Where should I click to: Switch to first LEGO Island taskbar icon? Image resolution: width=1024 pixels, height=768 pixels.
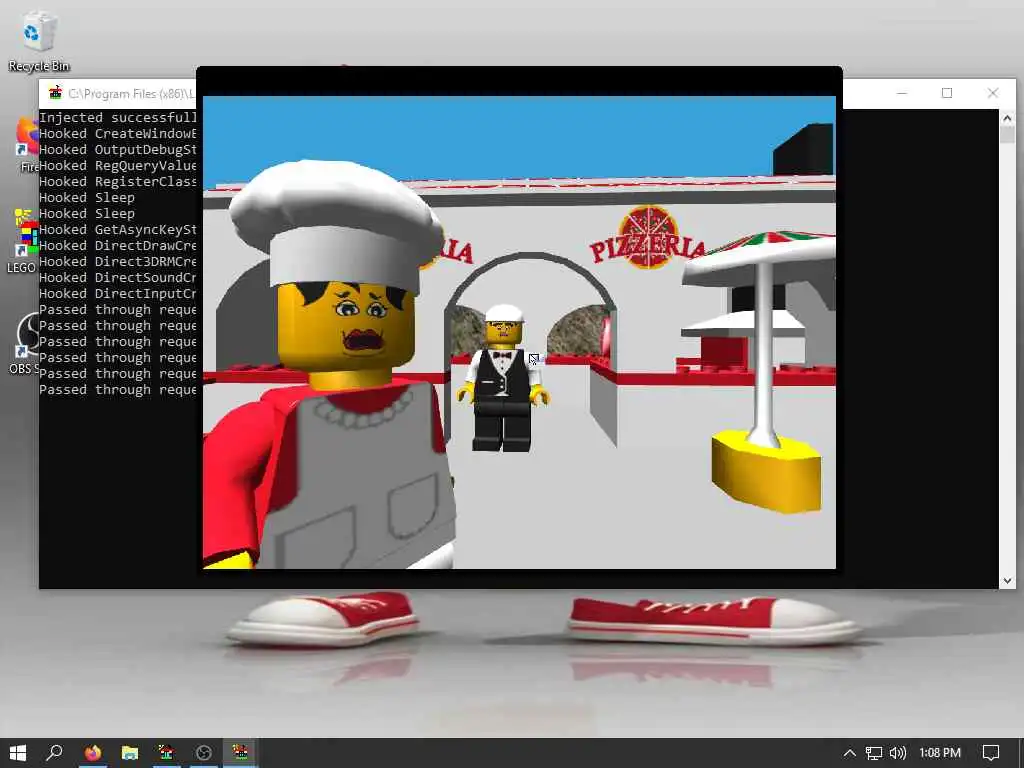click(x=166, y=753)
